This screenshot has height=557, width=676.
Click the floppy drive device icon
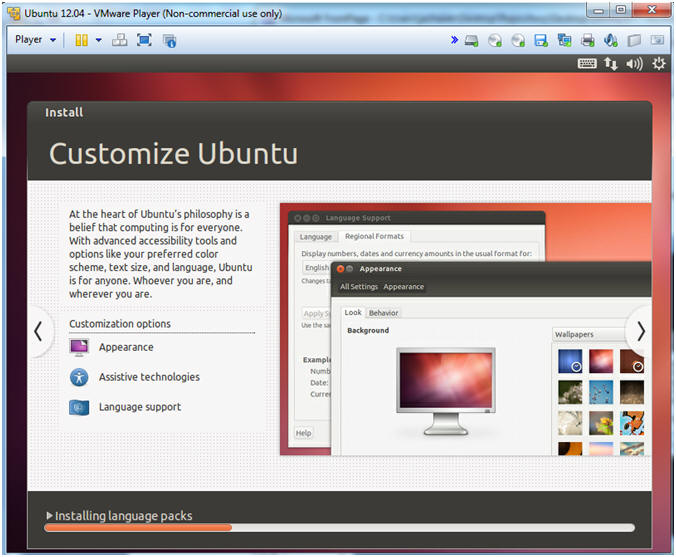tap(541, 41)
